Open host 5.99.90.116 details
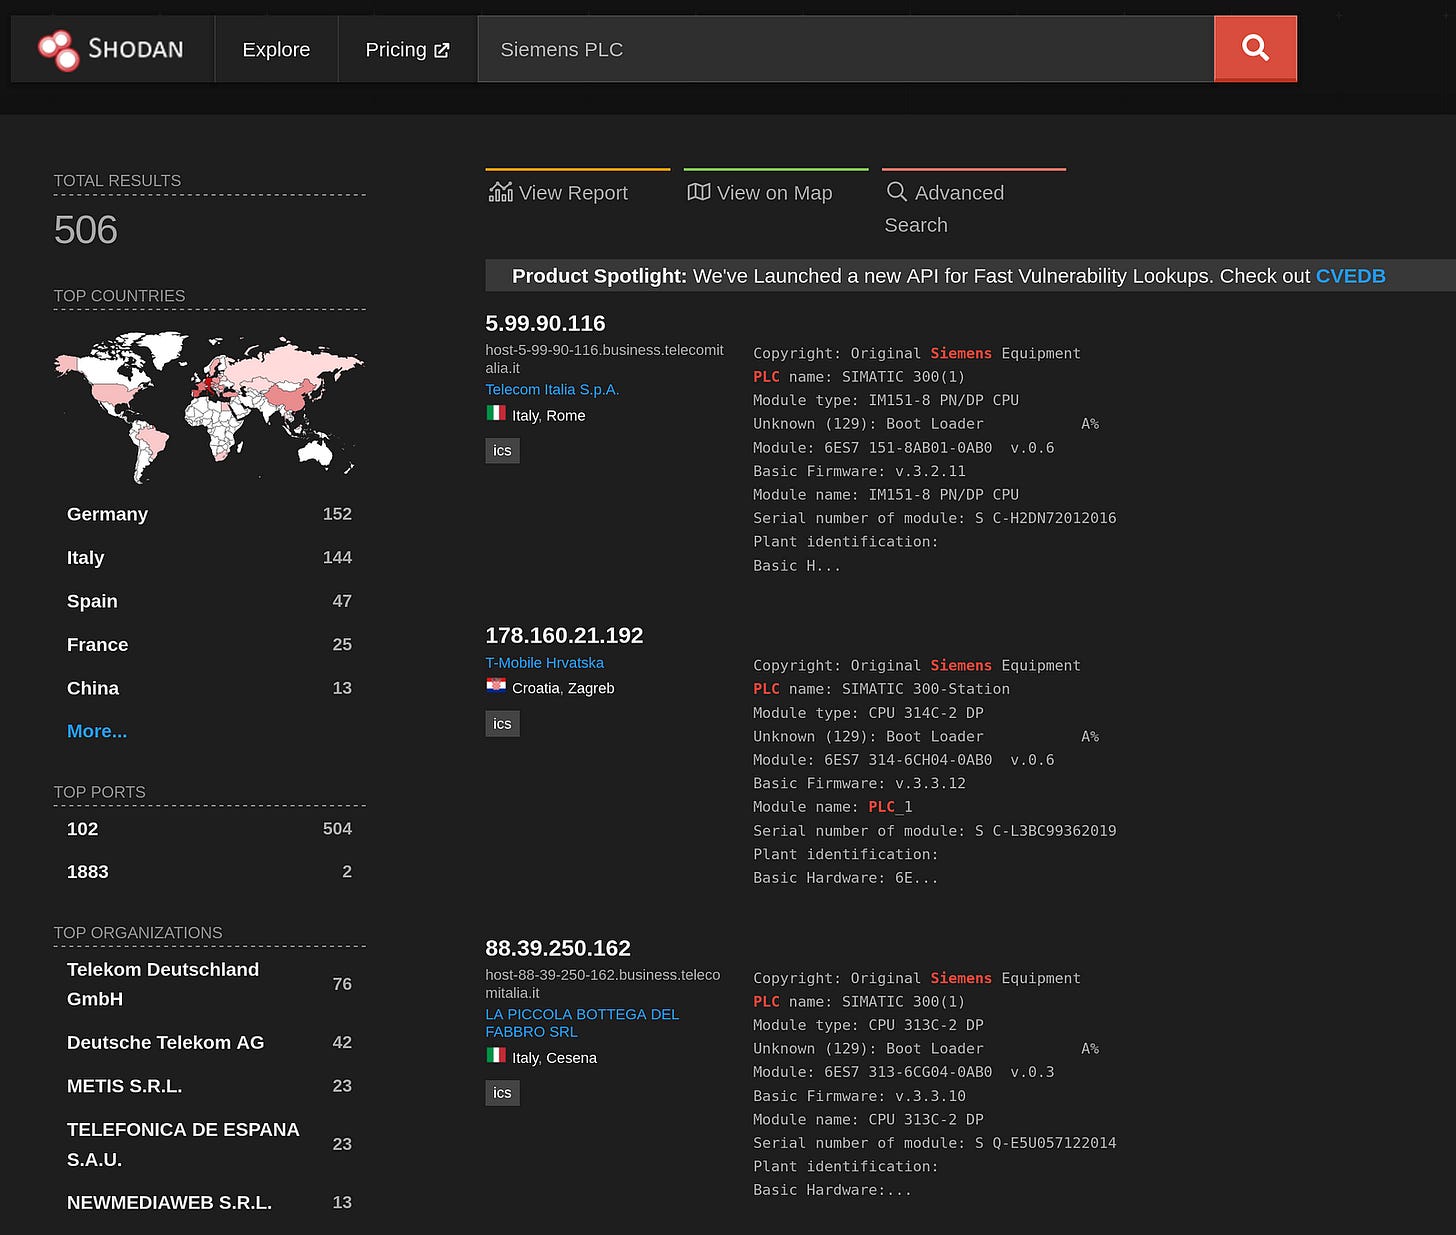Image resolution: width=1456 pixels, height=1235 pixels. pyautogui.click(x=545, y=323)
